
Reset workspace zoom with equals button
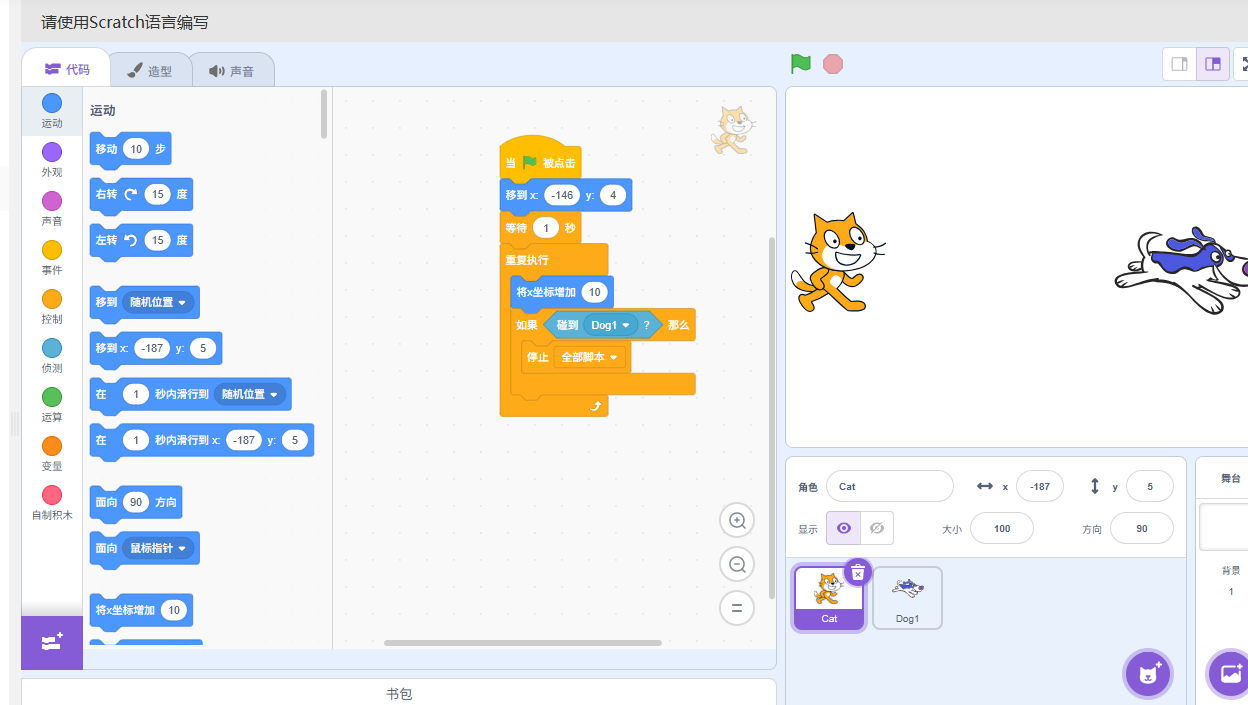coord(737,608)
